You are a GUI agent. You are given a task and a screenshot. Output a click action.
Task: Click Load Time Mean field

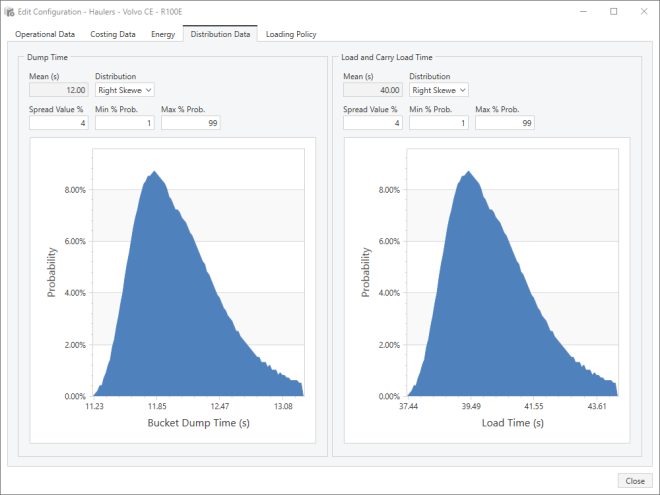coord(373,90)
